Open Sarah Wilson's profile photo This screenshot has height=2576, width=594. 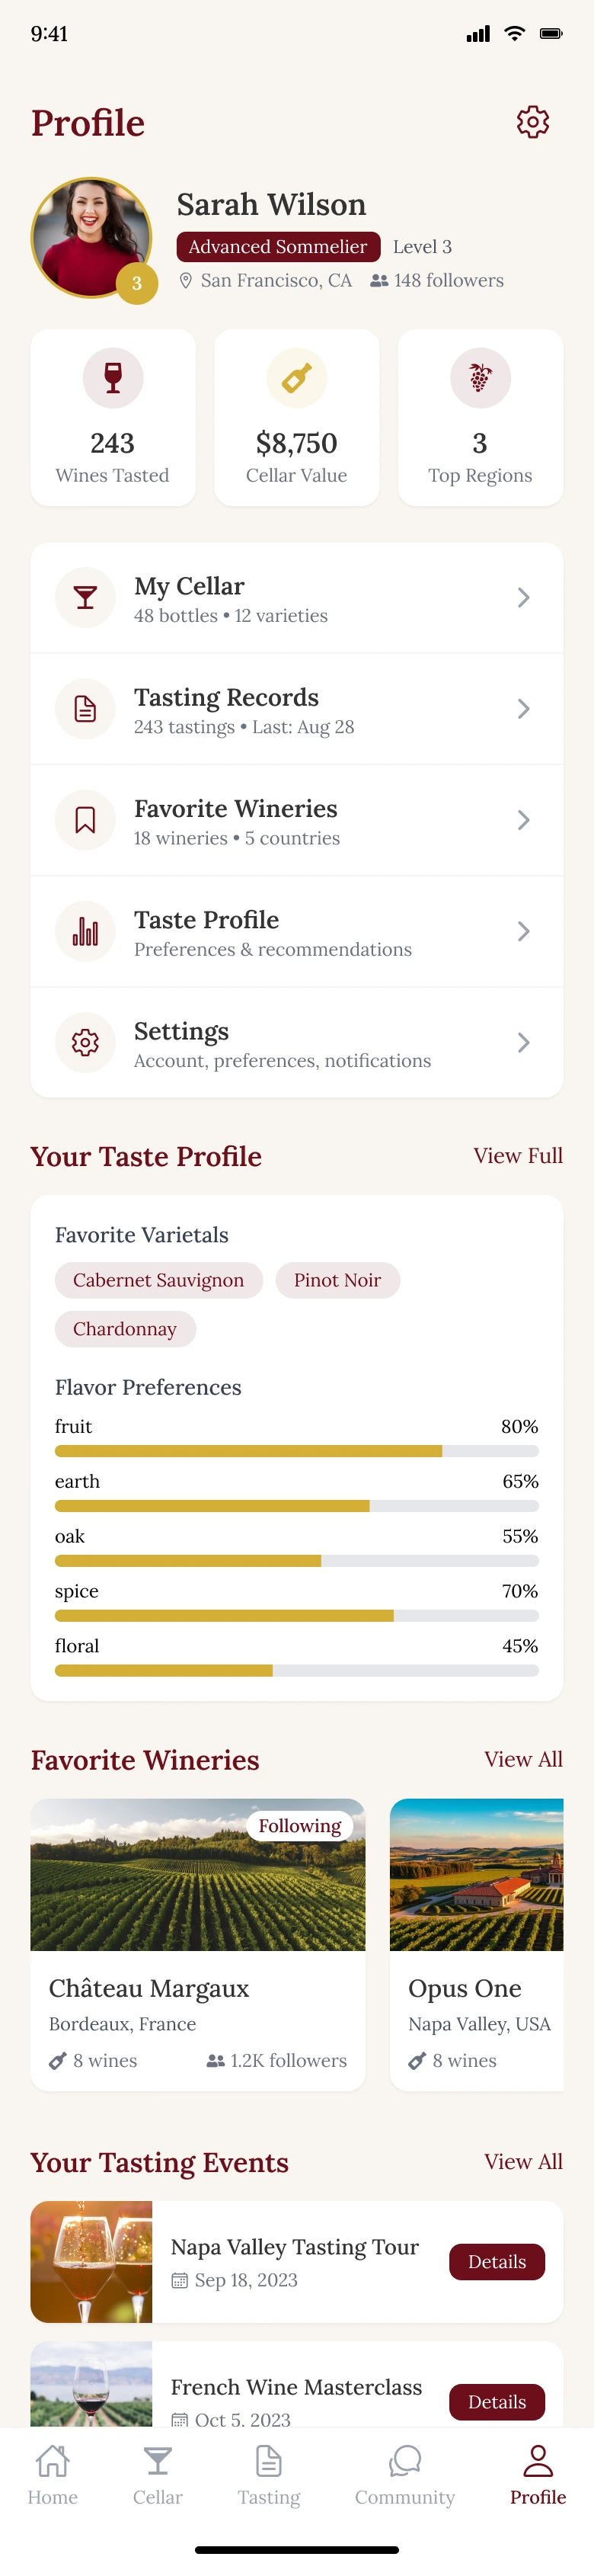(x=91, y=238)
